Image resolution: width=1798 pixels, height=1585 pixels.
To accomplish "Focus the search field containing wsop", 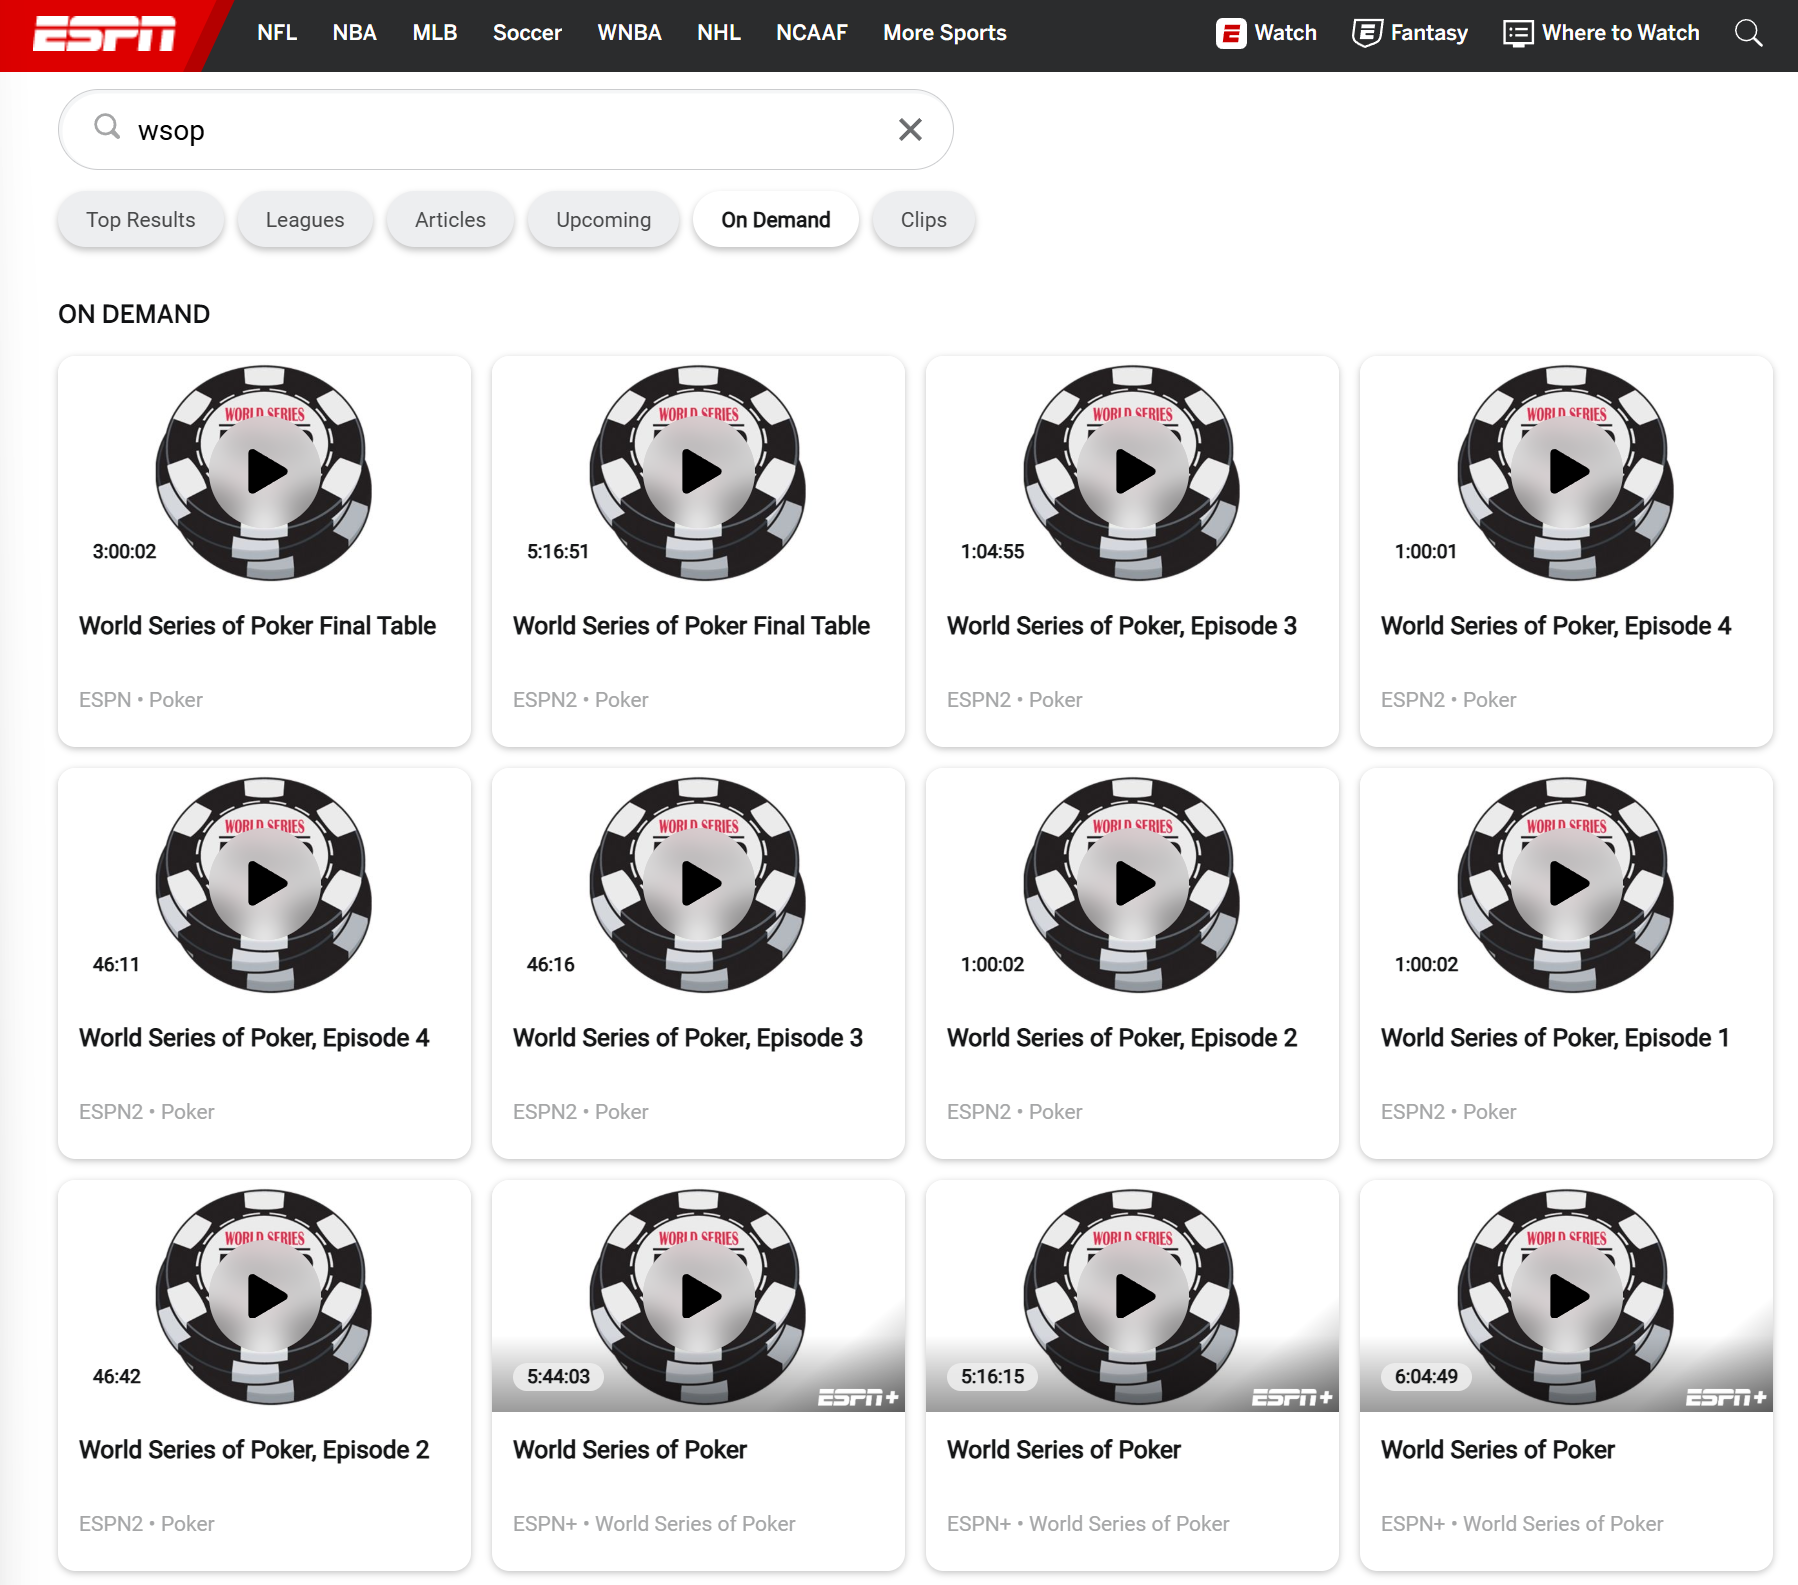I will point(506,130).
